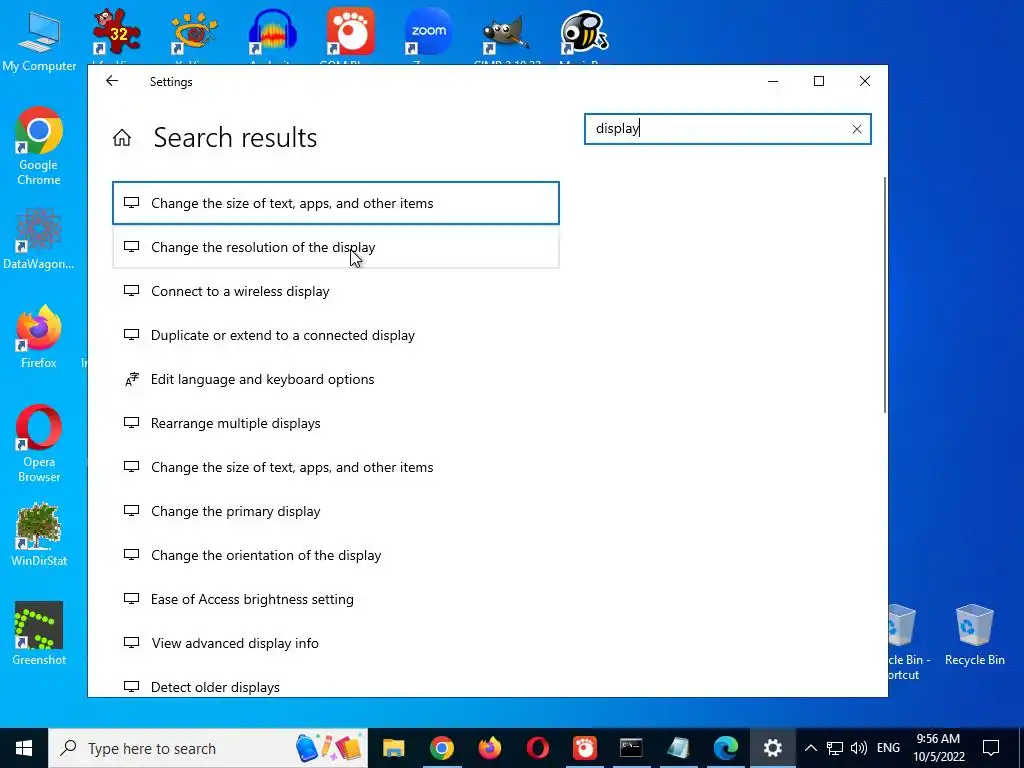Show hidden system tray icons
Screen dimensions: 1024x768
pos(810,748)
